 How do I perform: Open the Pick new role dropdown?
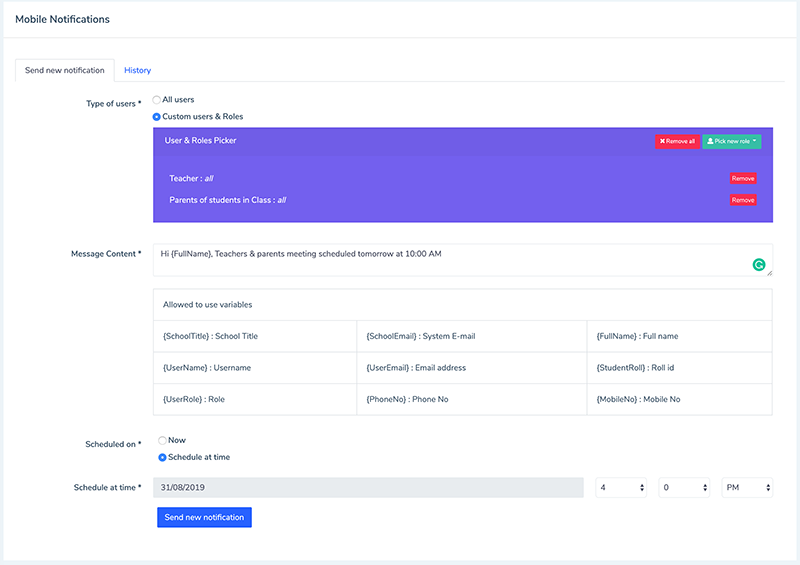[x=732, y=141]
